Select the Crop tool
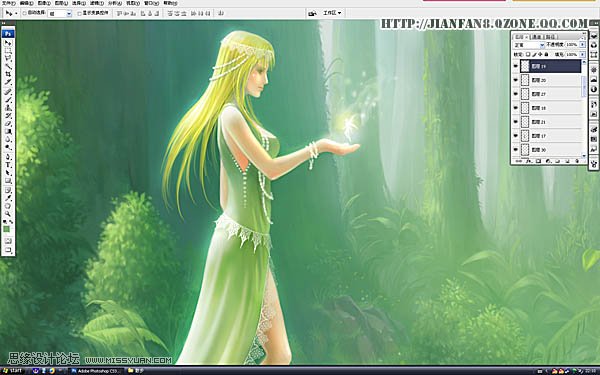600x375 pixels. coord(8,74)
